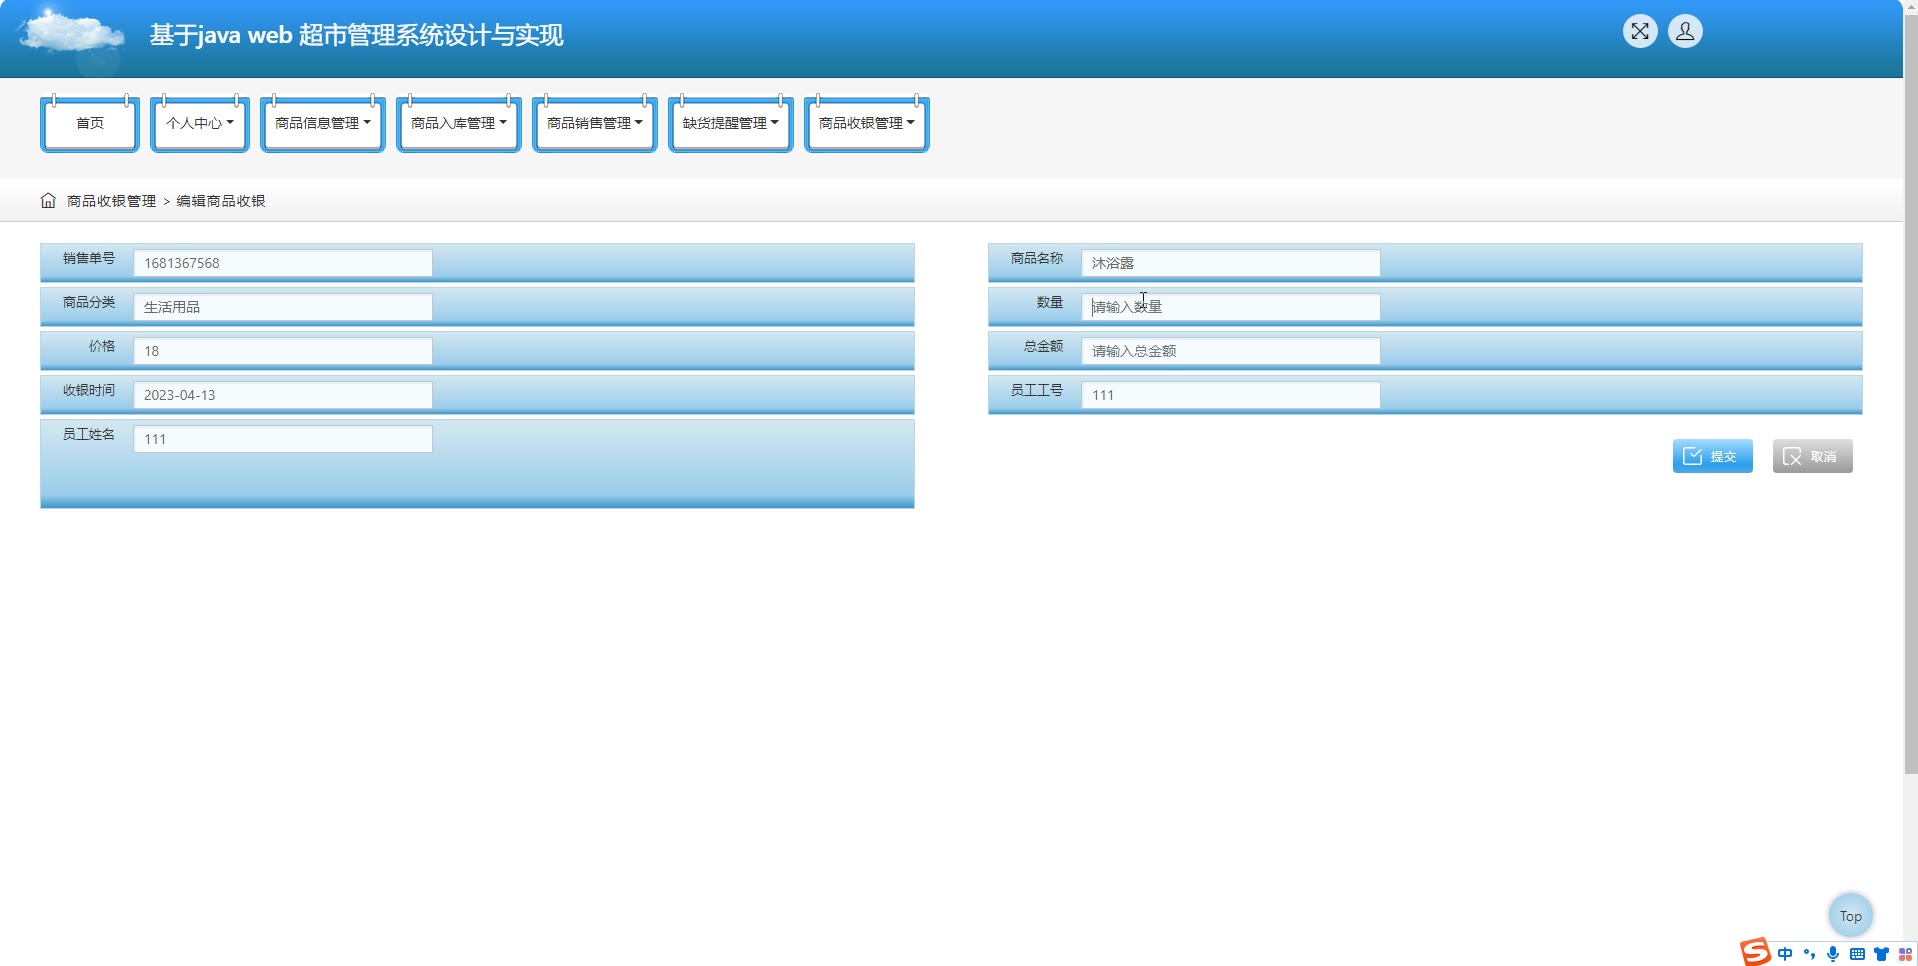Click the 总金额 field label
Screen dimensions: 1918x966
coord(1043,346)
